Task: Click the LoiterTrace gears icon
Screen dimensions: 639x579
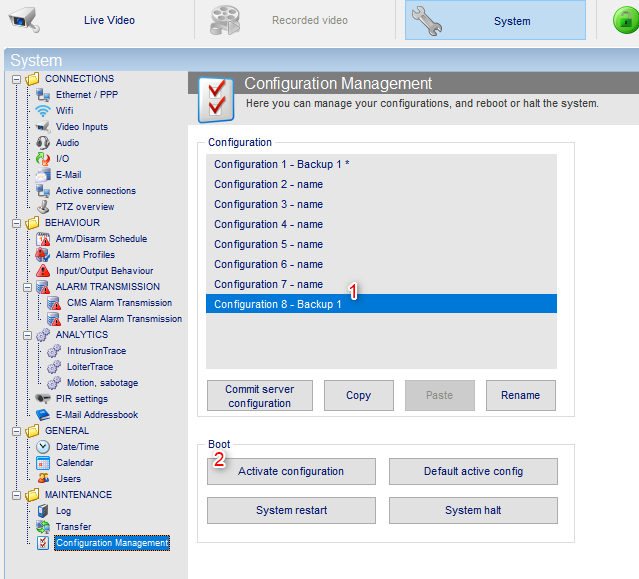Action: (x=54, y=367)
